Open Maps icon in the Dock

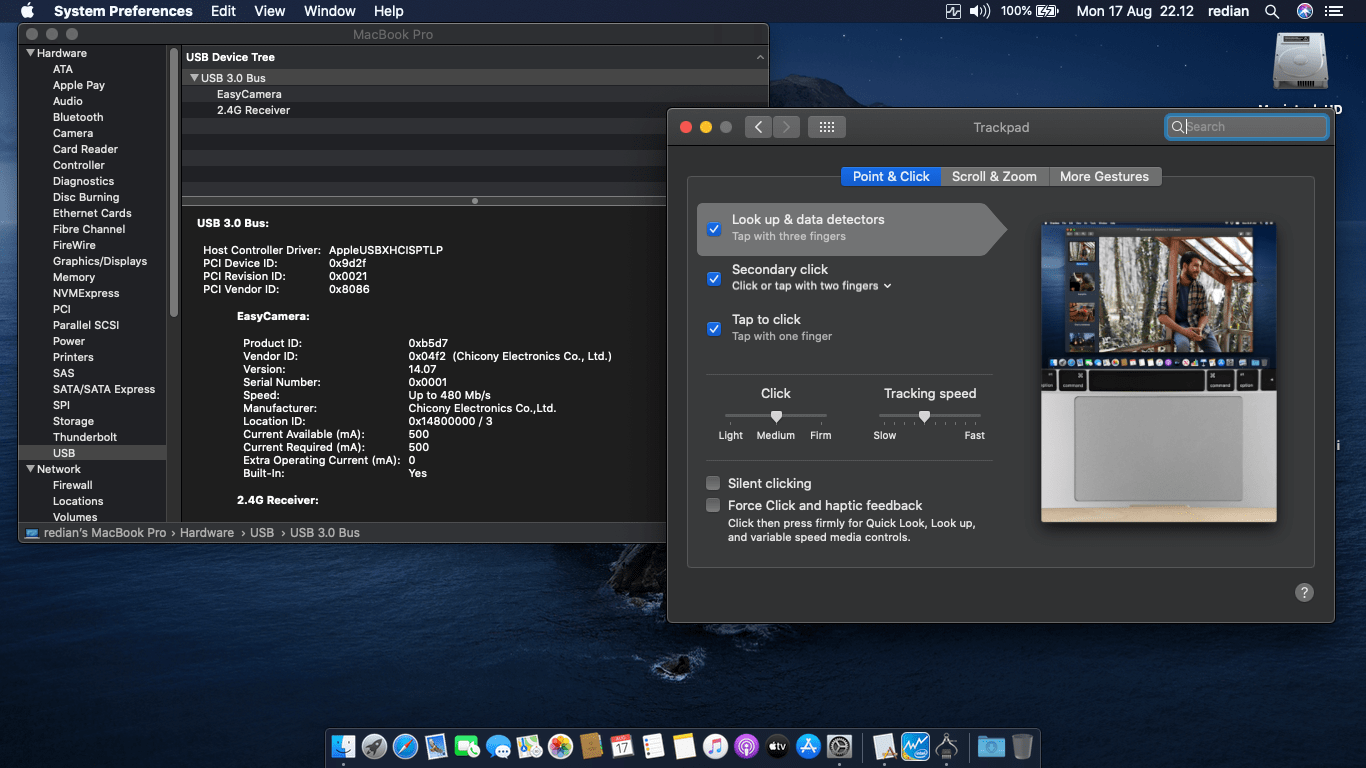pos(529,746)
